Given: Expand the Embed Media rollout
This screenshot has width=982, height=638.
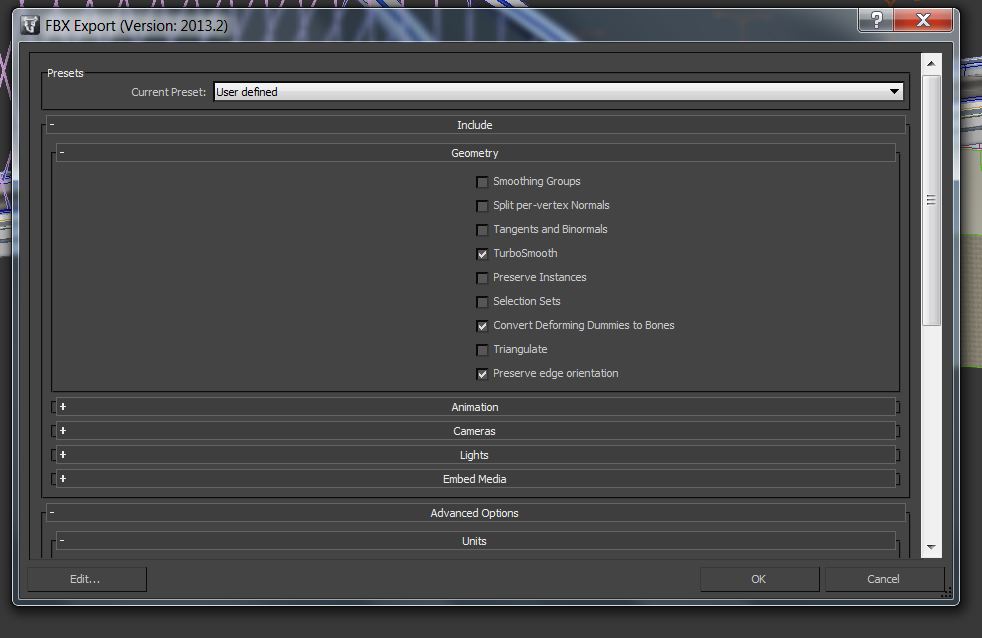Looking at the screenshot, I should tap(475, 479).
